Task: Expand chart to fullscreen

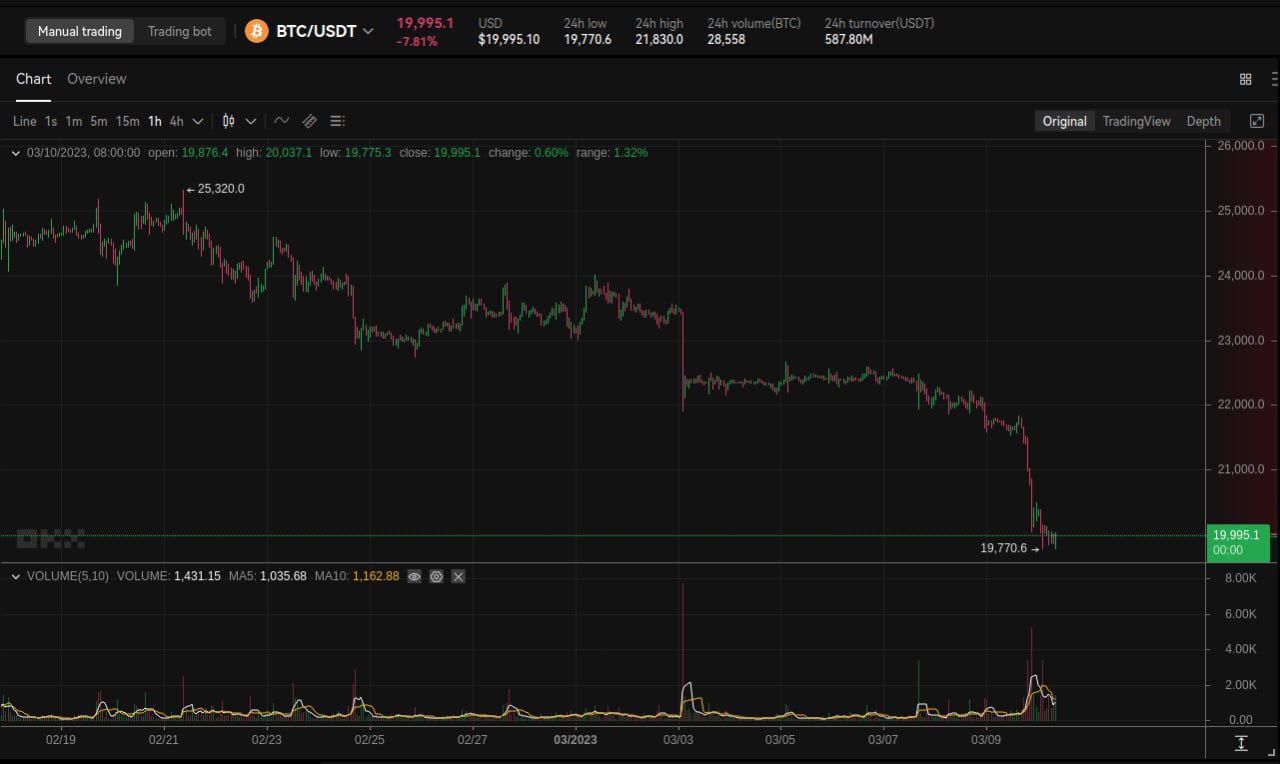Action: click(1257, 121)
